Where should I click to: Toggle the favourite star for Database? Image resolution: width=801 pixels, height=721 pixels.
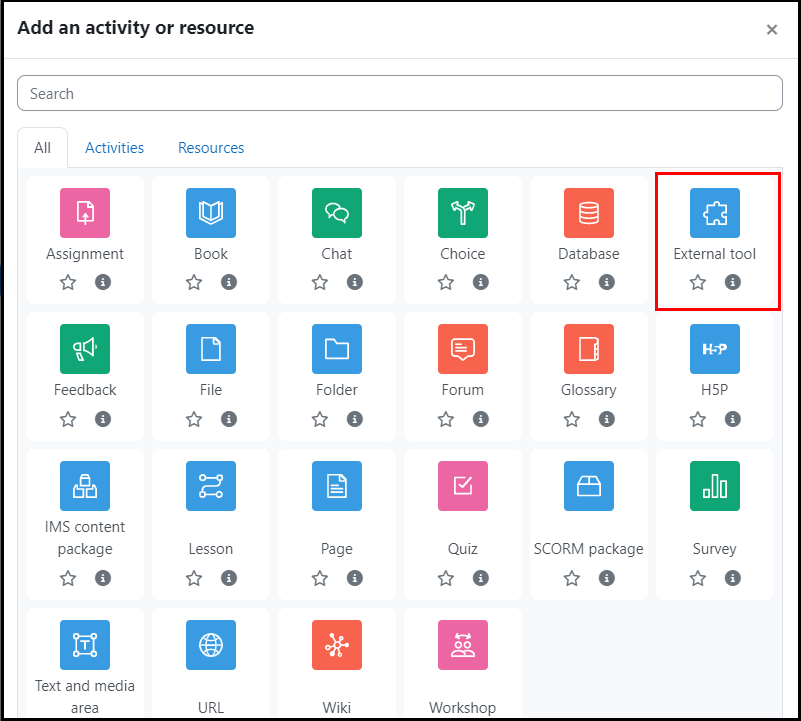[572, 282]
